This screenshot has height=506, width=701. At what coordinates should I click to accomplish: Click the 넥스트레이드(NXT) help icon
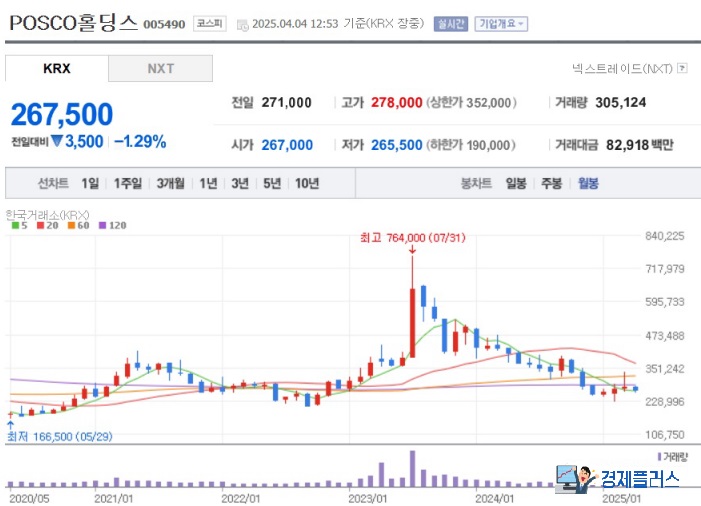[682, 68]
